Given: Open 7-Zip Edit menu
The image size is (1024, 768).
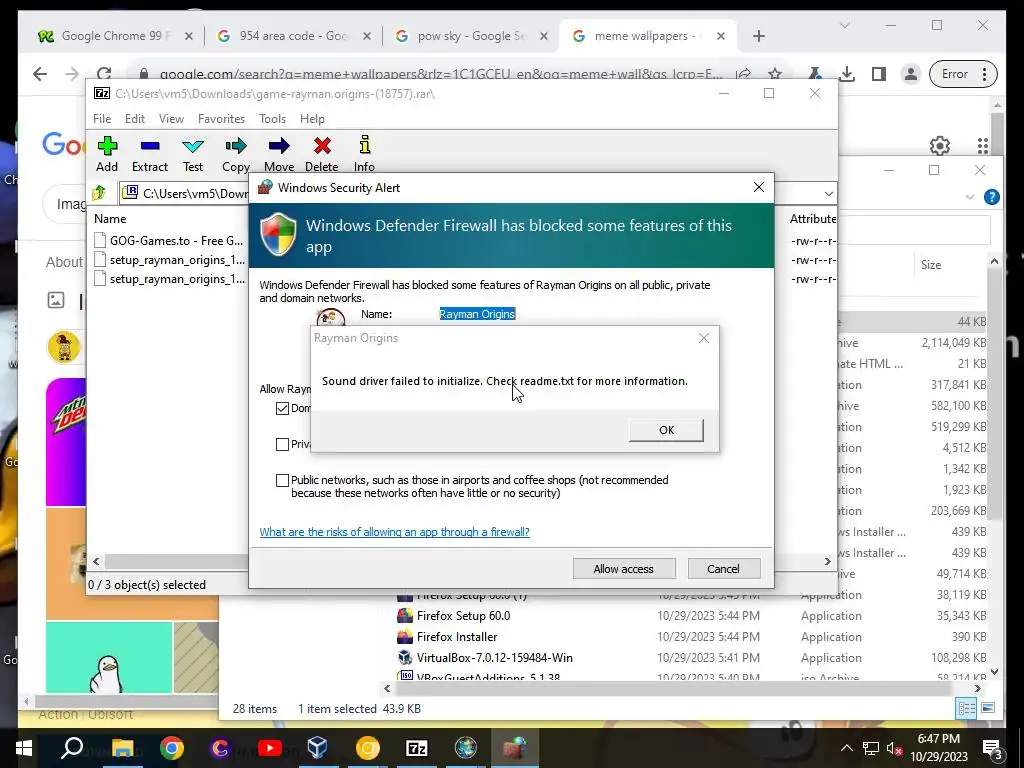Looking at the screenshot, I should (135, 119).
